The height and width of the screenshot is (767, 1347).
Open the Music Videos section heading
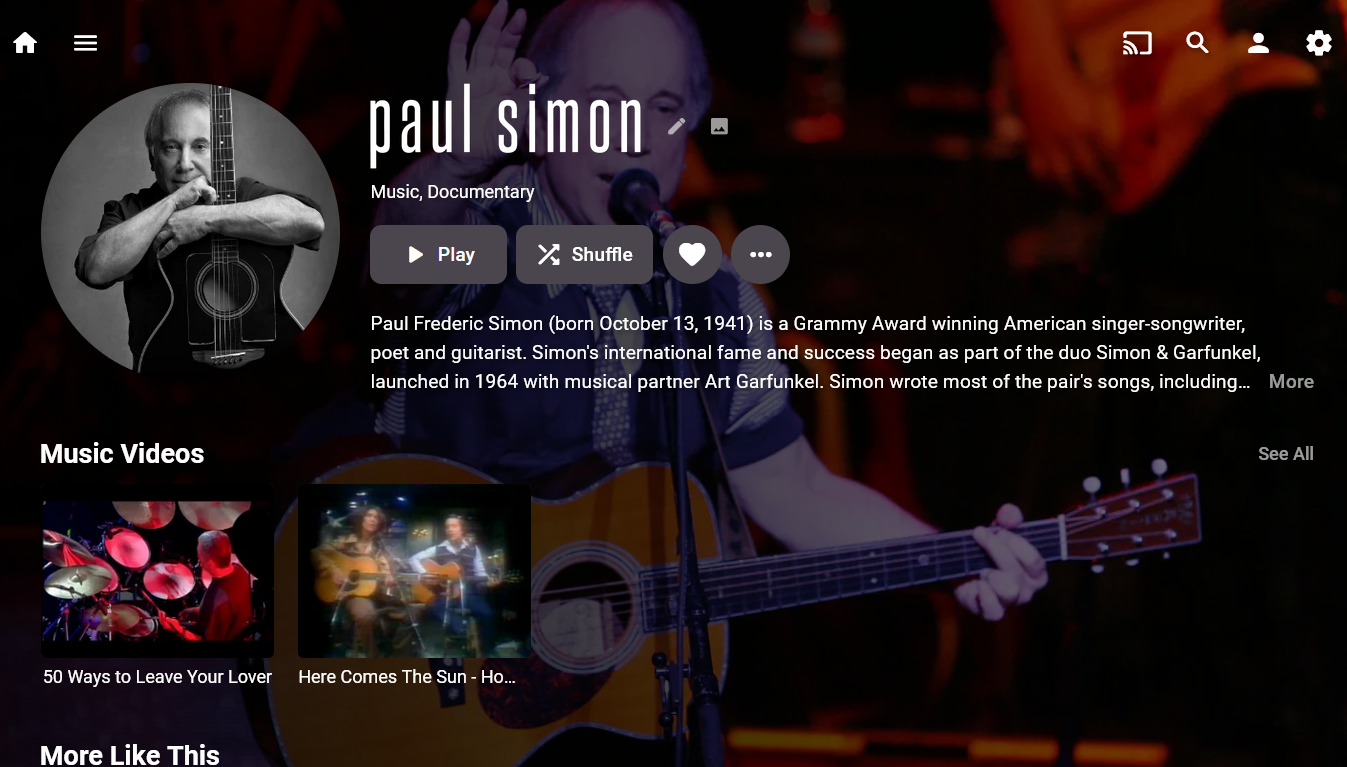(122, 454)
